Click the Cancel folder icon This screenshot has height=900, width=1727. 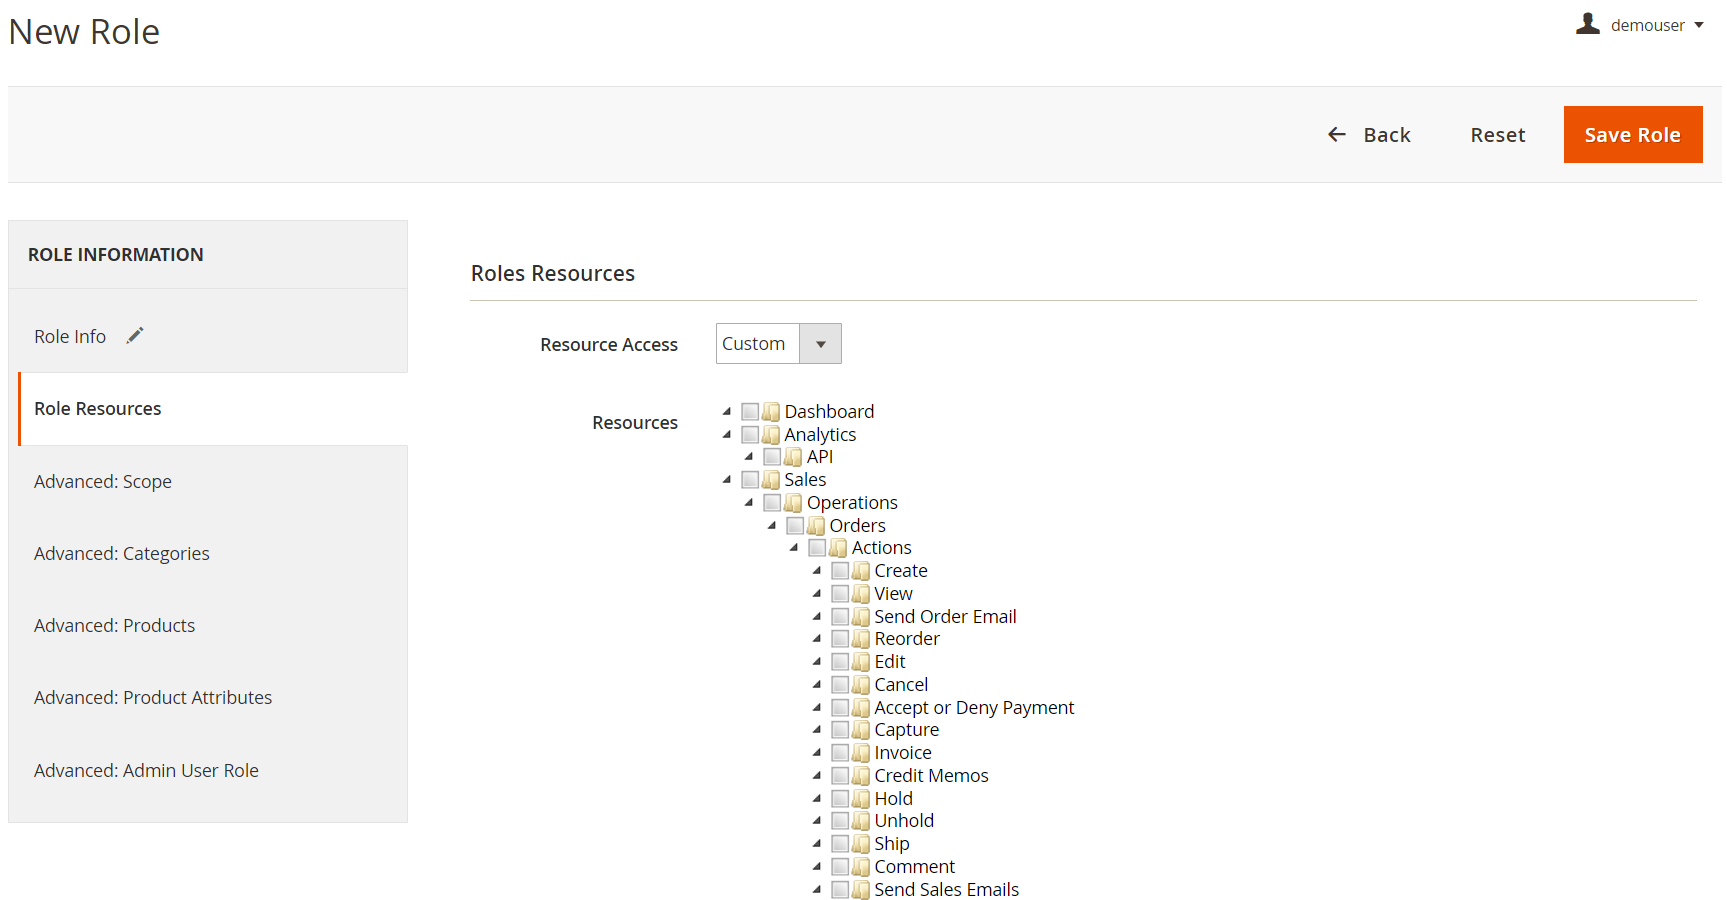coord(861,685)
